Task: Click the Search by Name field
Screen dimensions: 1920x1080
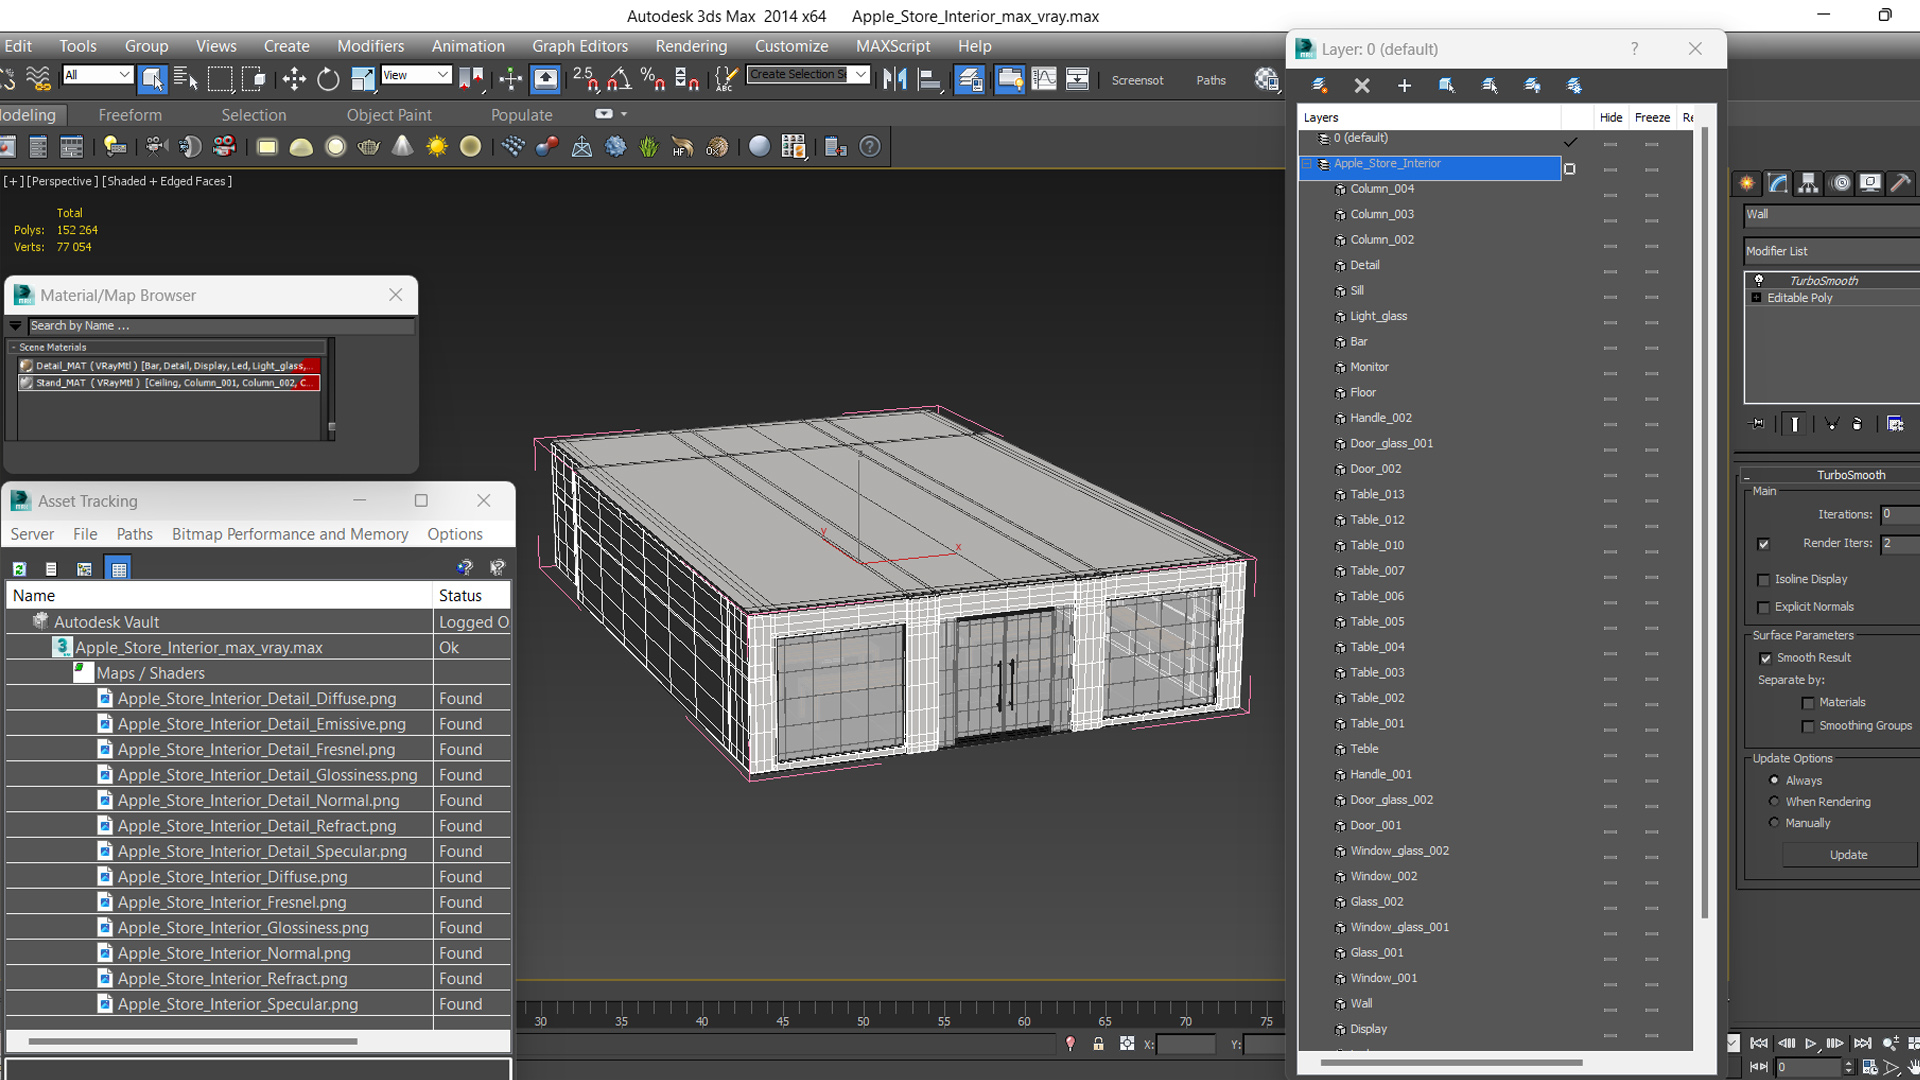Action: [220, 326]
